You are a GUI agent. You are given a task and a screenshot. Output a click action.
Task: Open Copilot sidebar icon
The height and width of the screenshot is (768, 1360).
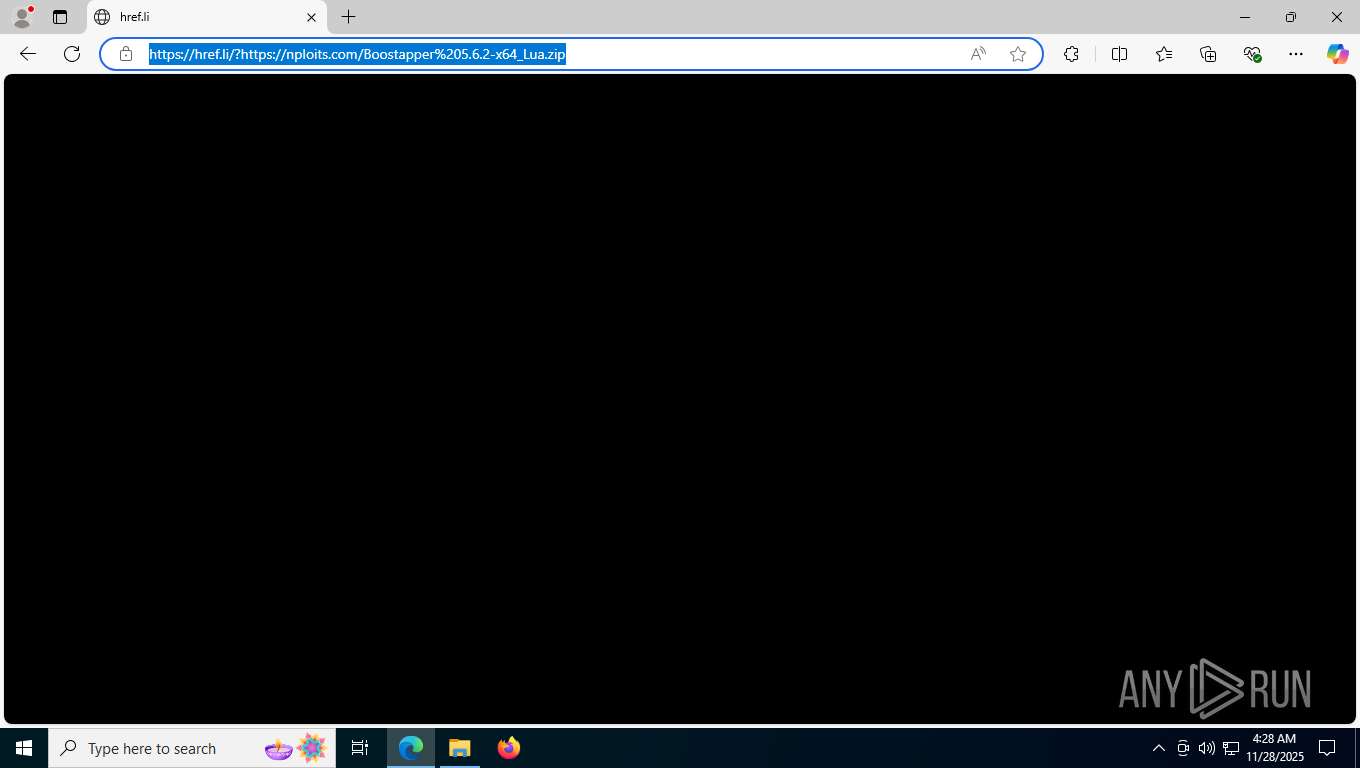[x=1338, y=54]
